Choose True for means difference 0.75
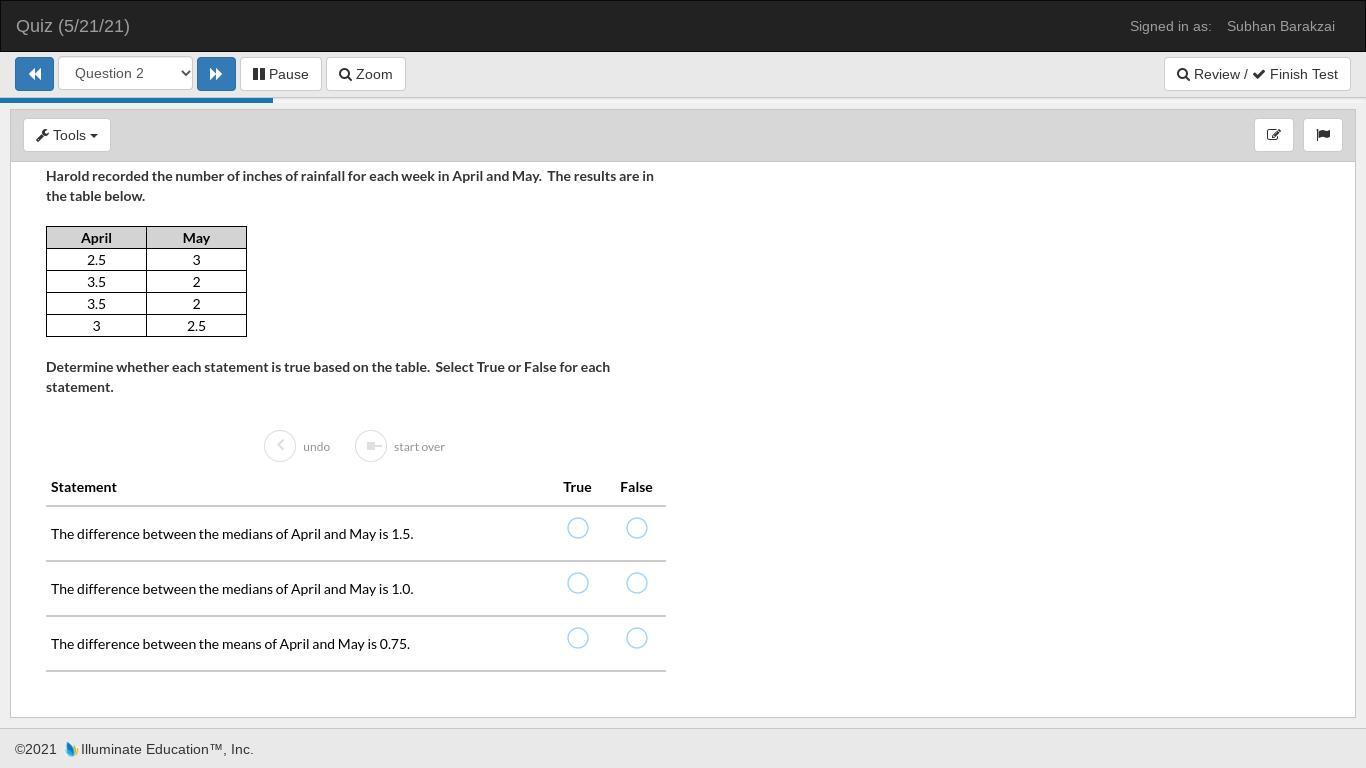This screenshot has width=1366, height=768. [577, 638]
